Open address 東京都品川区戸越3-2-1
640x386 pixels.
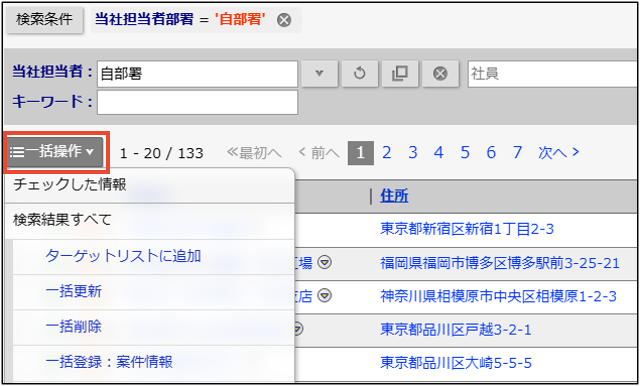click(456, 330)
